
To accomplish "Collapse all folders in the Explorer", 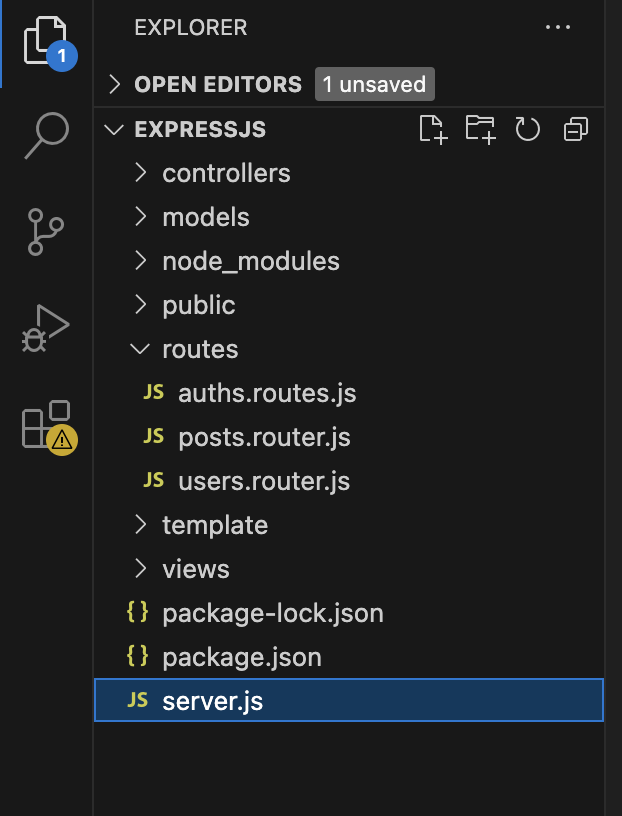I will pyautogui.click(x=575, y=129).
